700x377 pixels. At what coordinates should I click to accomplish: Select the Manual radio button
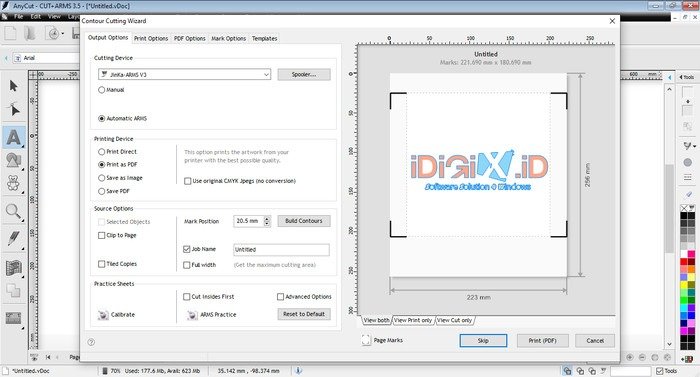coord(101,90)
